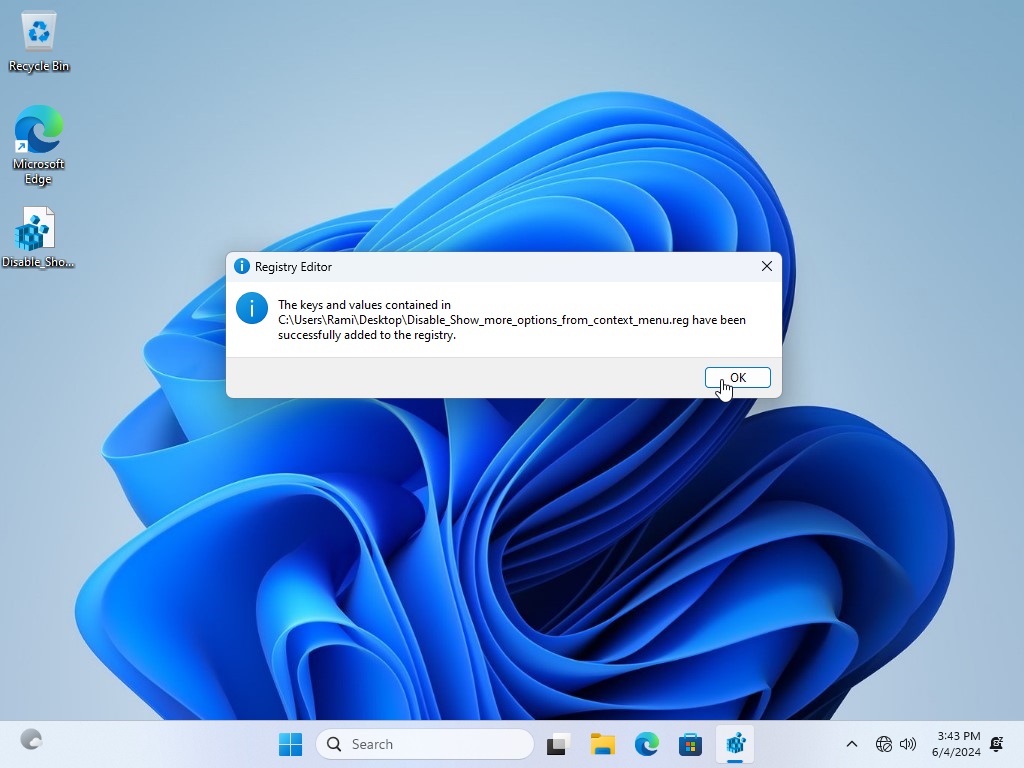The image size is (1024, 768).
Task: Open the Widgets icon at taskbar left
Action: click(x=32, y=740)
